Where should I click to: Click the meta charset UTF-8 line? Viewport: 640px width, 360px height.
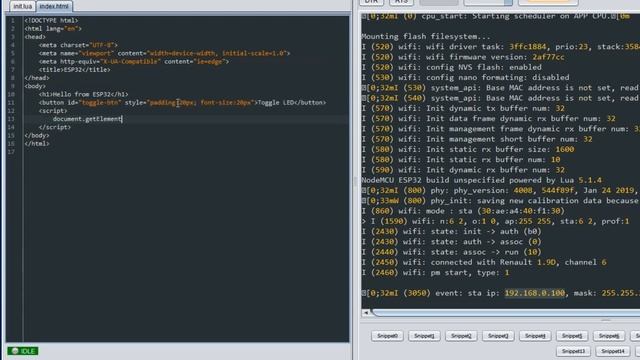[x=78, y=45]
